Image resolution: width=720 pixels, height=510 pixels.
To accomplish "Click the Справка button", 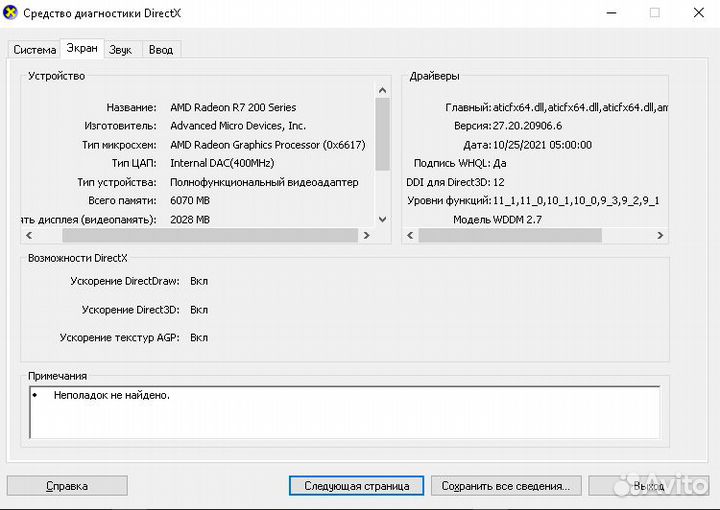I will [67, 486].
